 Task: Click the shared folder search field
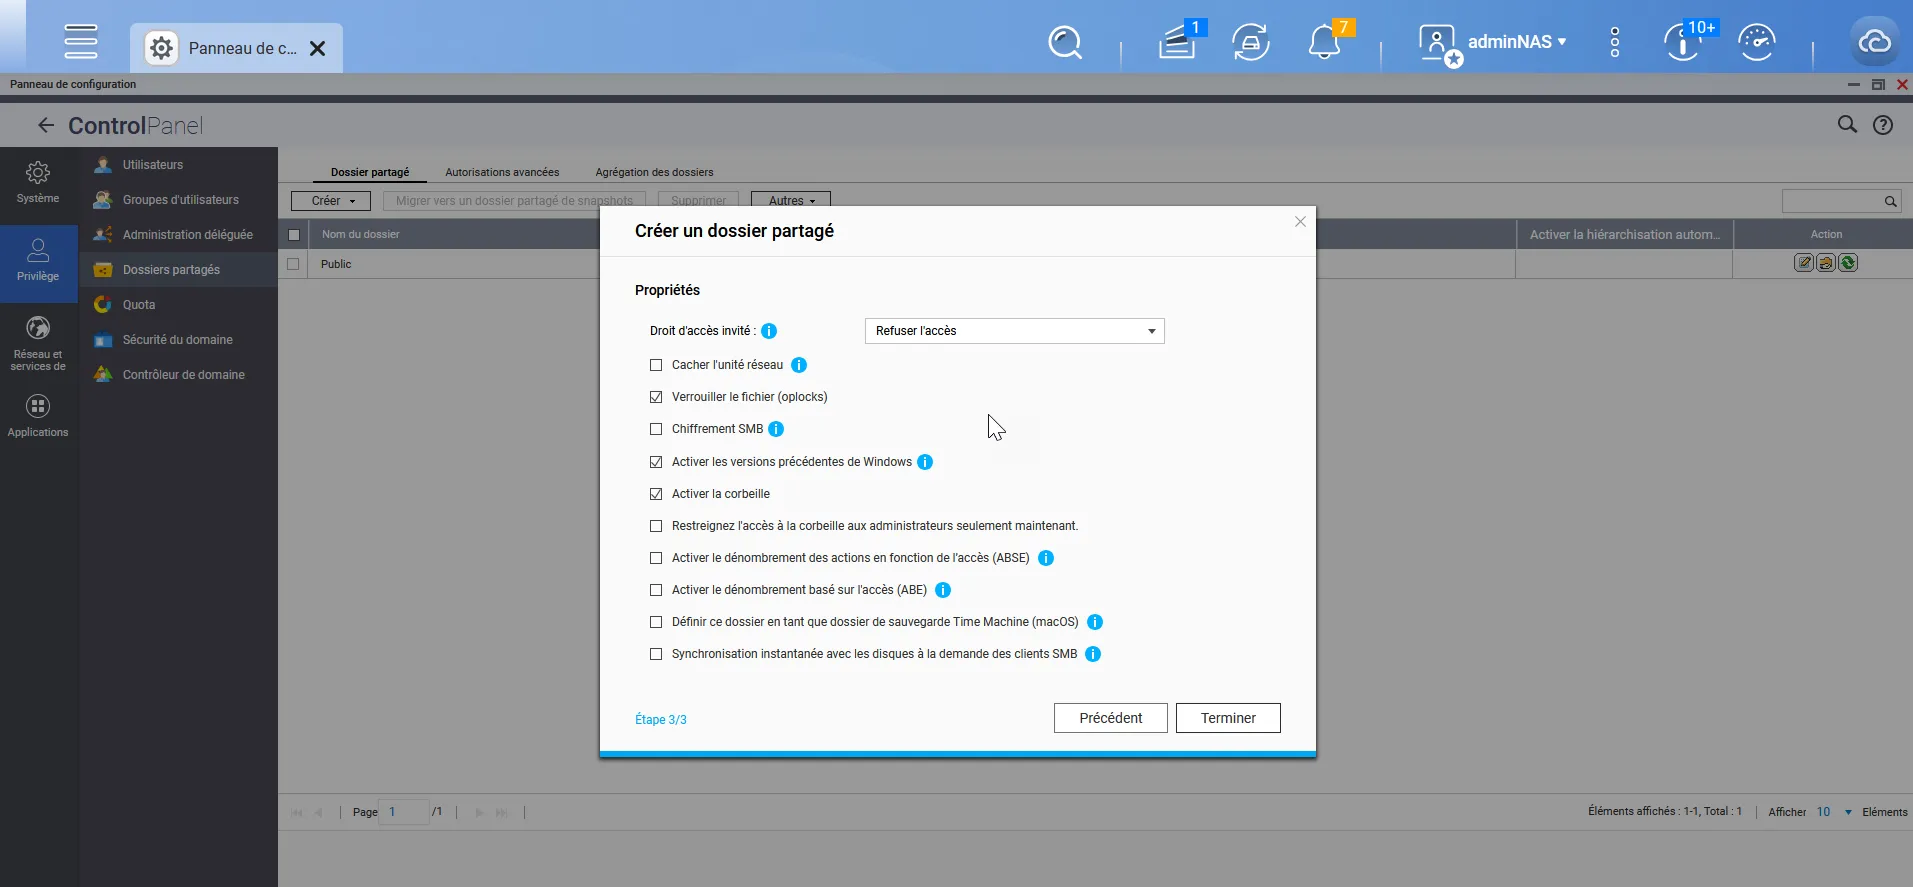pos(1832,201)
